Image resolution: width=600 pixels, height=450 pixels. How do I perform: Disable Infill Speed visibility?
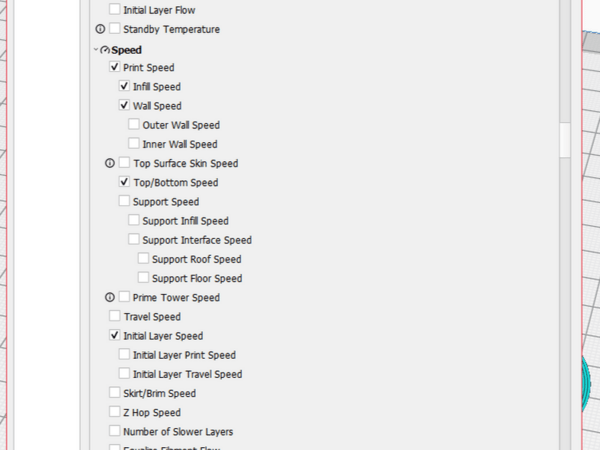coord(124,87)
